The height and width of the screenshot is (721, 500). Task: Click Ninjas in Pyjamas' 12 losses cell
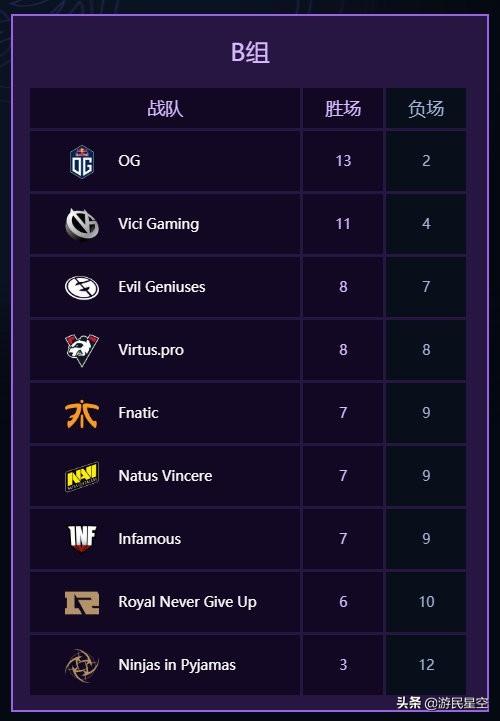426,665
